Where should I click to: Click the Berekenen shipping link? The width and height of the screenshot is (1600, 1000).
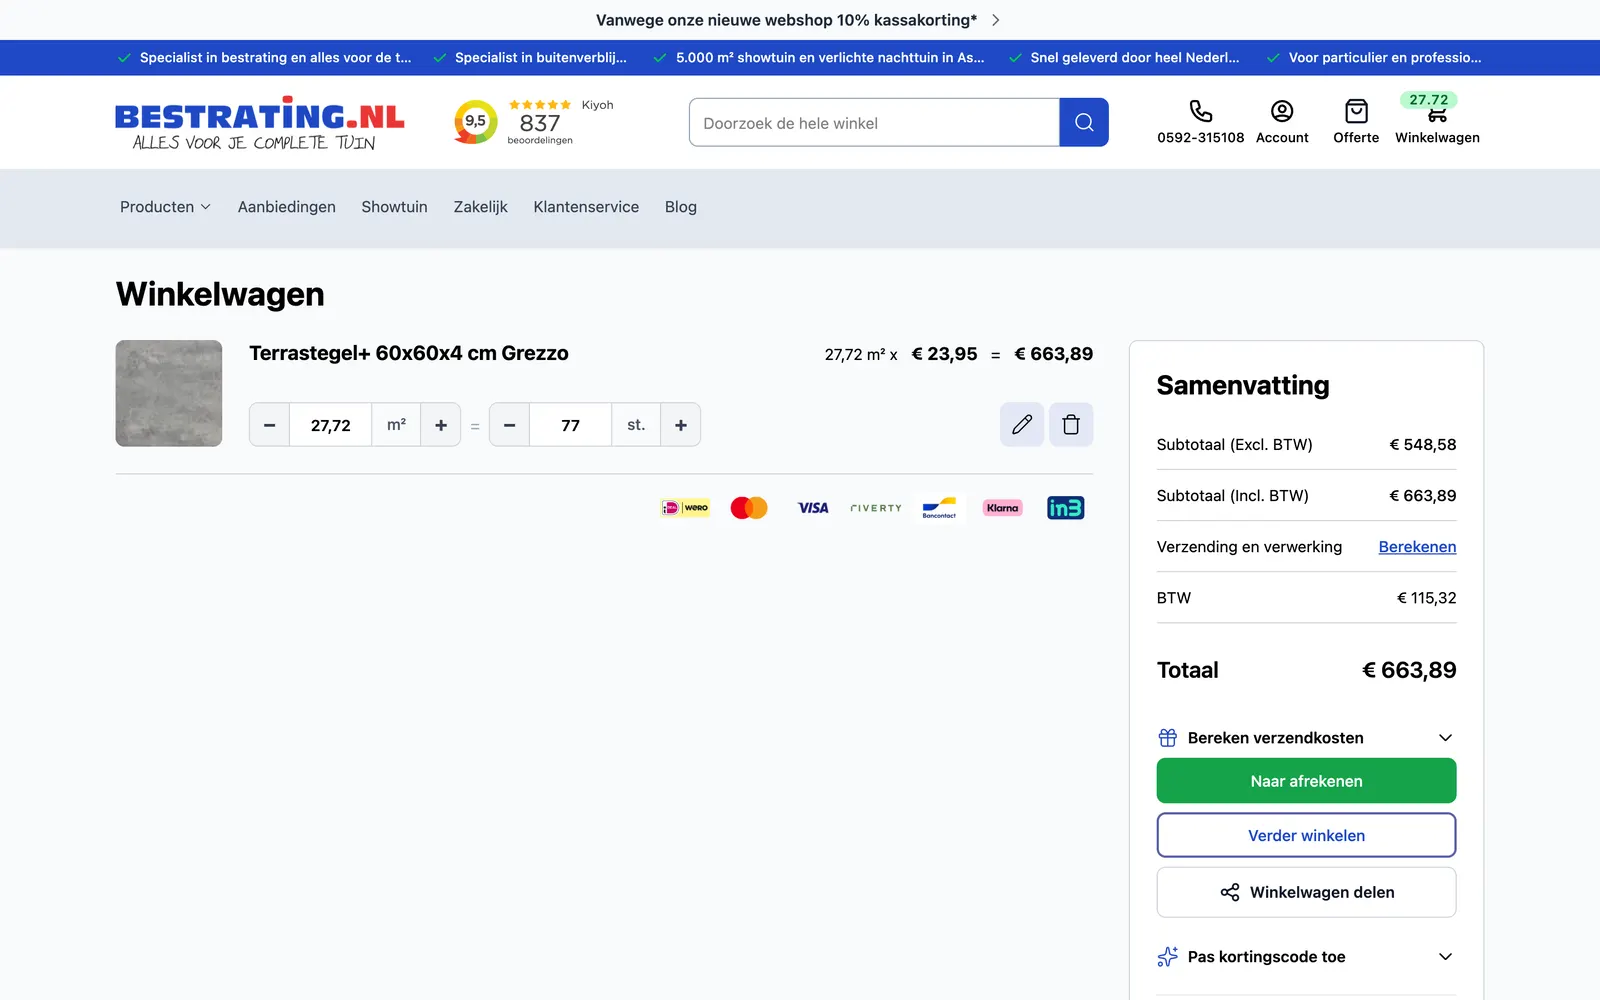(1417, 547)
